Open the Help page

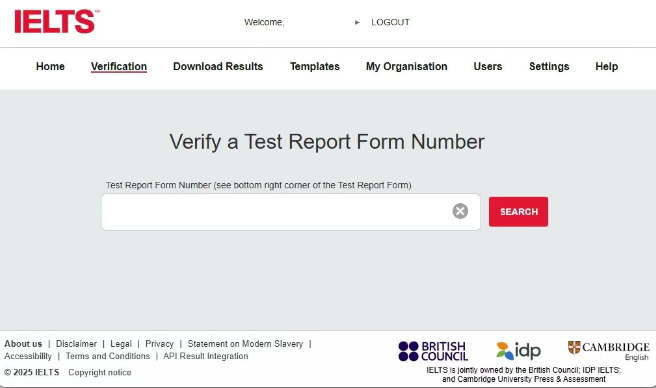coord(607,67)
